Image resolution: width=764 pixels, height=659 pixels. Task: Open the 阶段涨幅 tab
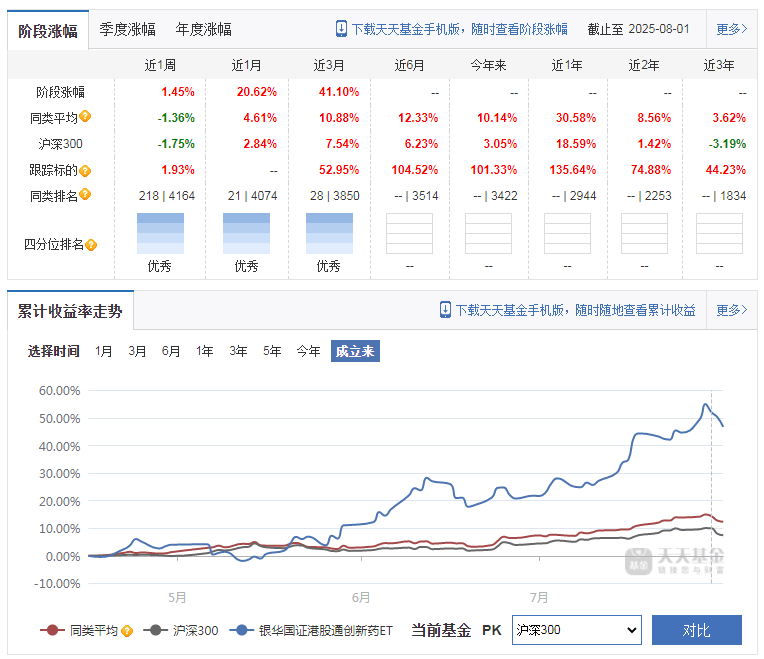[48, 31]
